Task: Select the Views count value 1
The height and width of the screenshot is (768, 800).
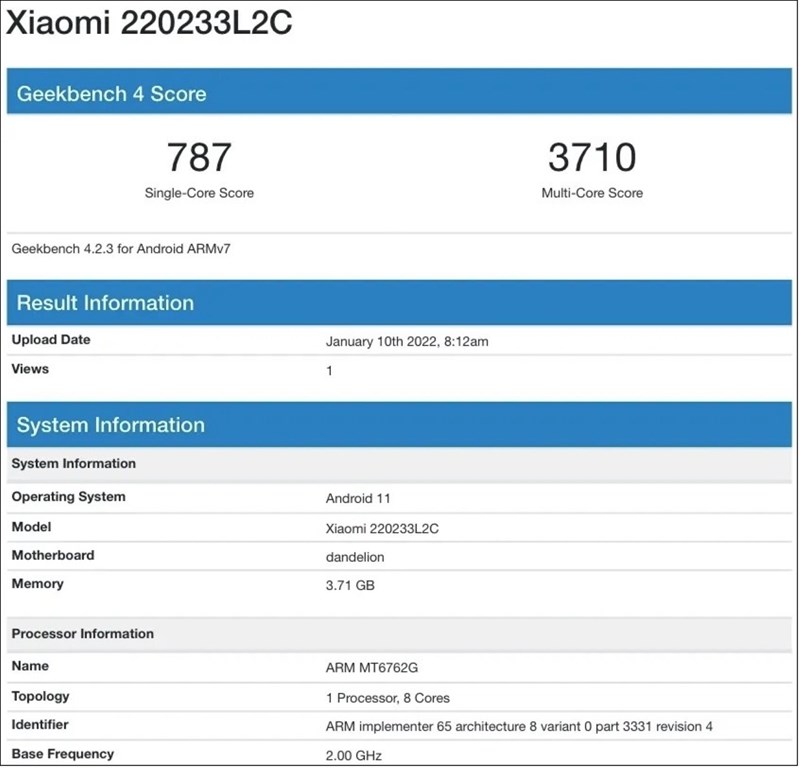Action: 330,370
